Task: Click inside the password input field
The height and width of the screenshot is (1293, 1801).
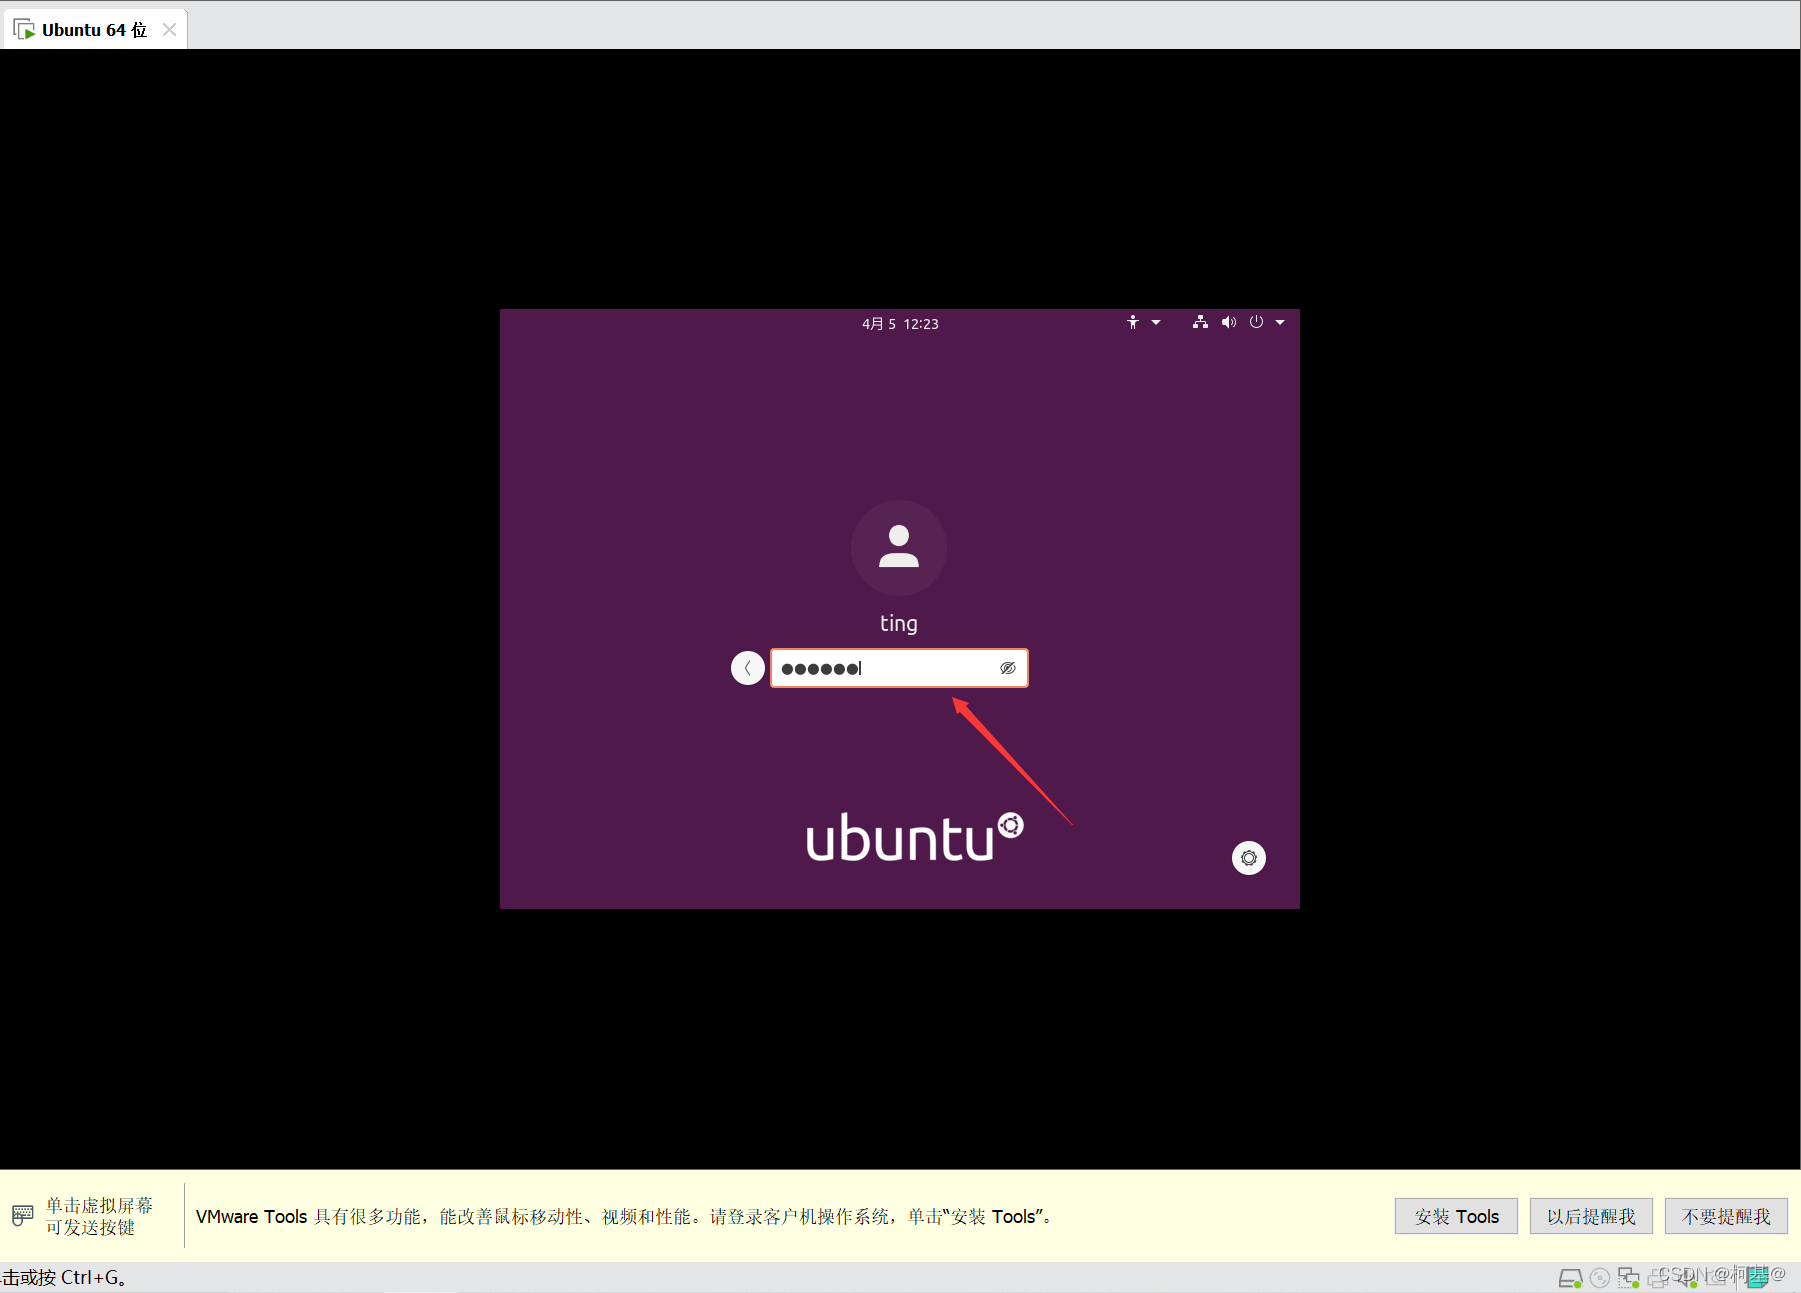Action: [x=890, y=667]
